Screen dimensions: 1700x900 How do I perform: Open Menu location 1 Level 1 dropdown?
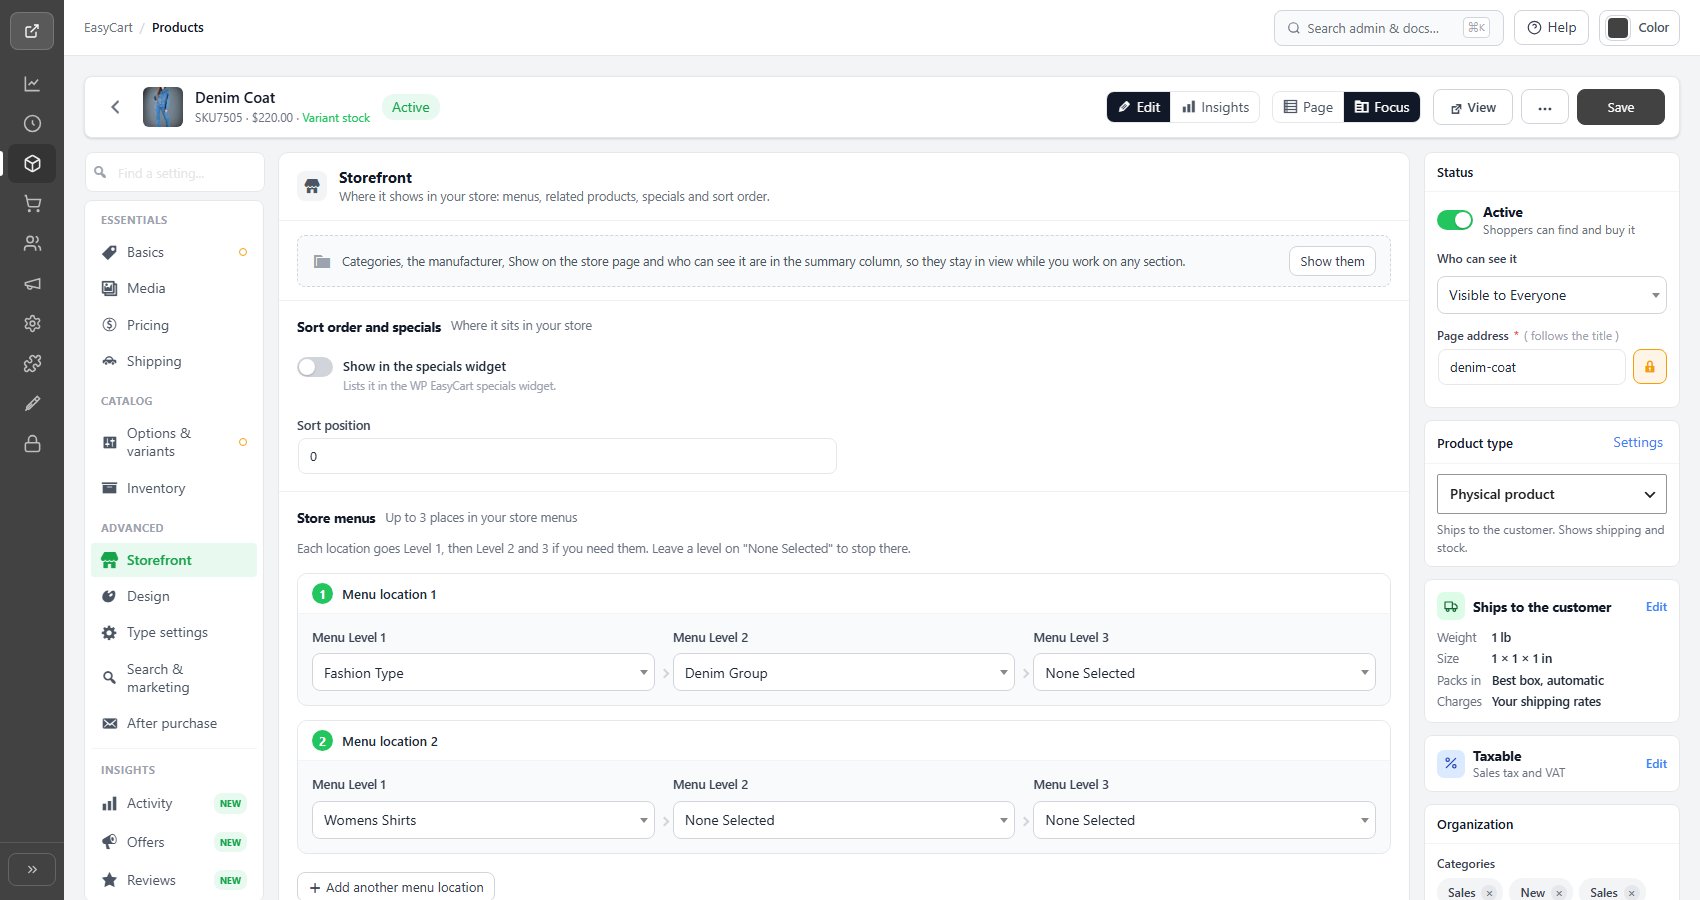483,673
